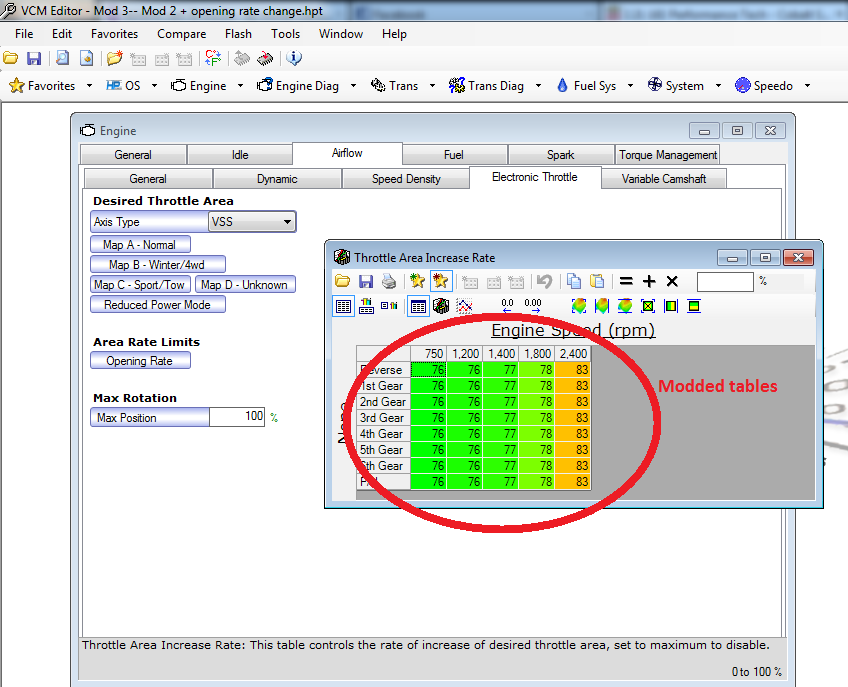Copy the table with the copy icon

tap(574, 281)
